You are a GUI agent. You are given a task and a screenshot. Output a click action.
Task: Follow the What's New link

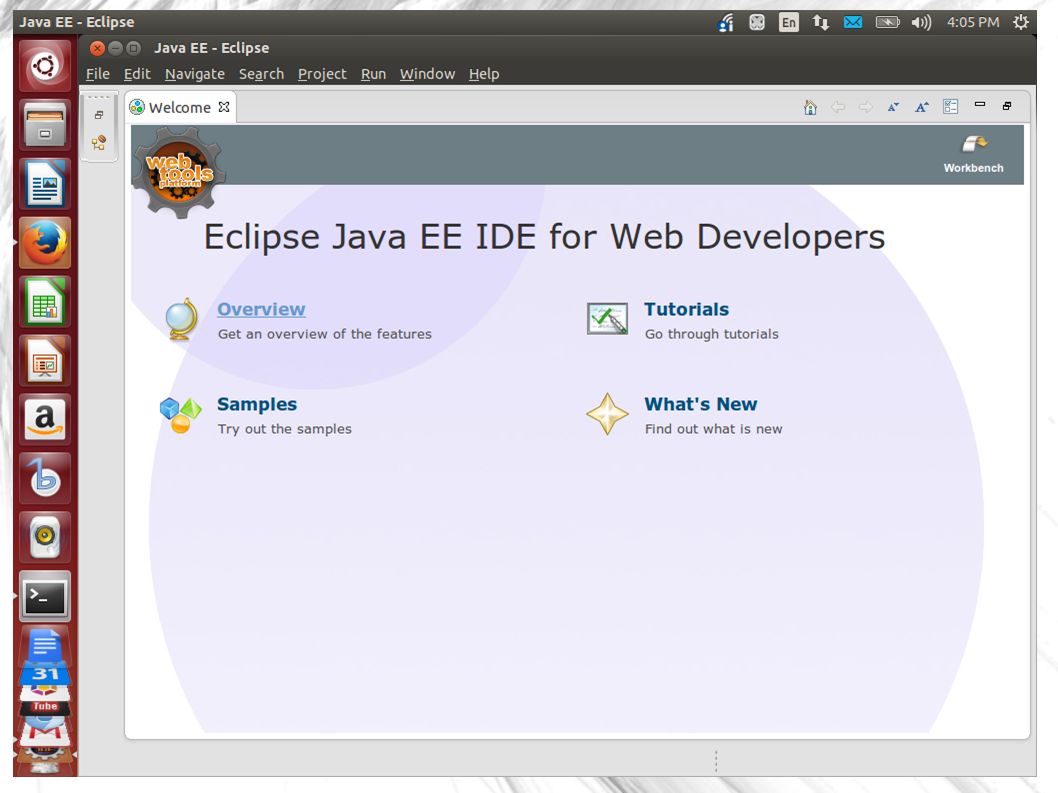coord(700,404)
